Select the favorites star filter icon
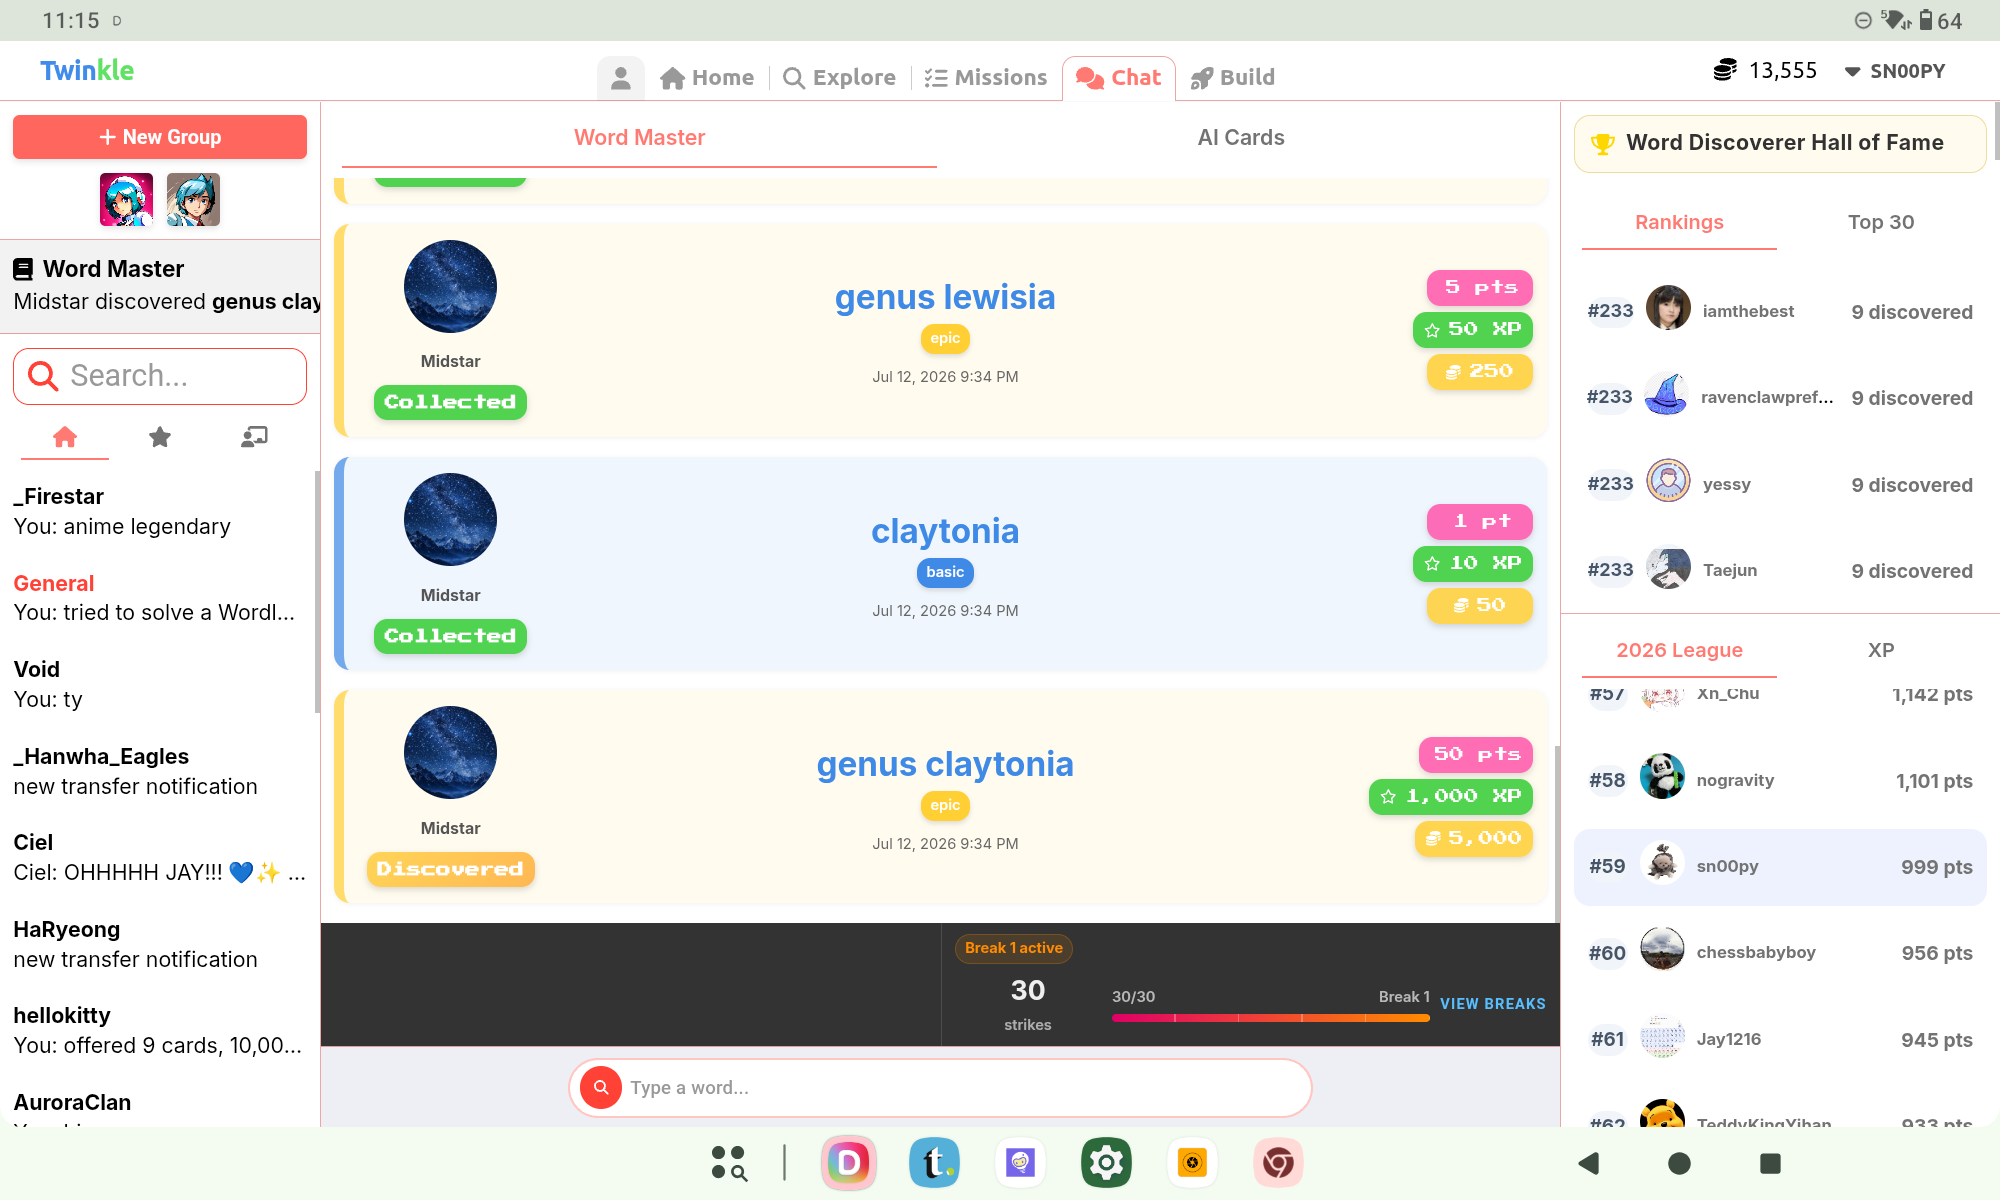This screenshot has width=2000, height=1200. click(160, 437)
